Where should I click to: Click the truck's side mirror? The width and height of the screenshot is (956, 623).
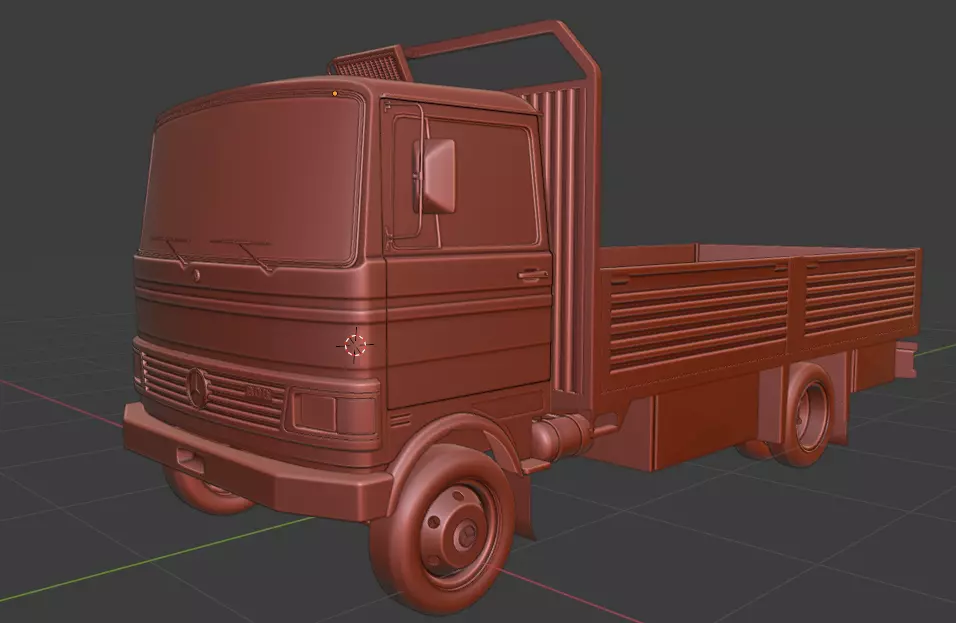pos(435,176)
